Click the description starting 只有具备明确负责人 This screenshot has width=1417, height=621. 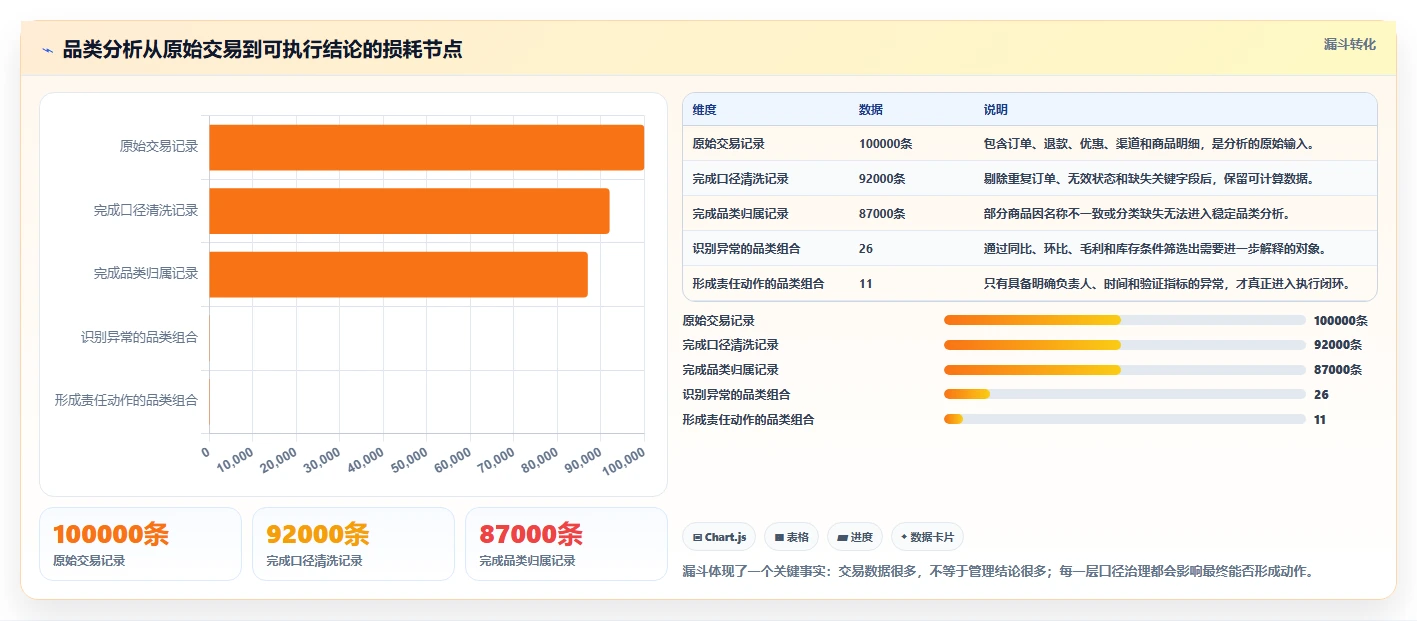pos(1167,284)
